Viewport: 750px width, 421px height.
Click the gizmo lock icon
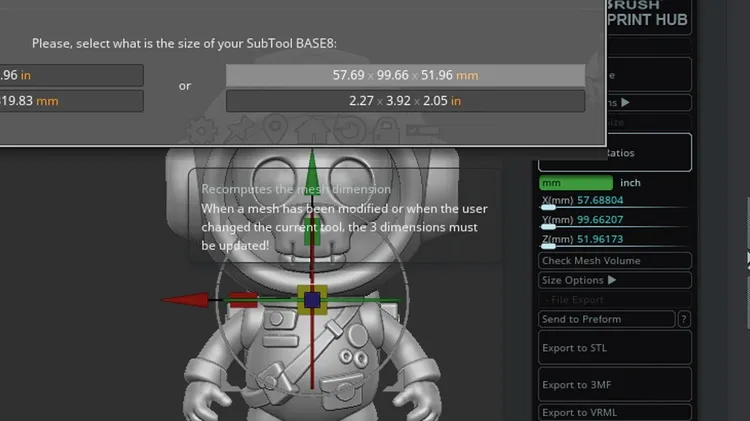tap(383, 130)
